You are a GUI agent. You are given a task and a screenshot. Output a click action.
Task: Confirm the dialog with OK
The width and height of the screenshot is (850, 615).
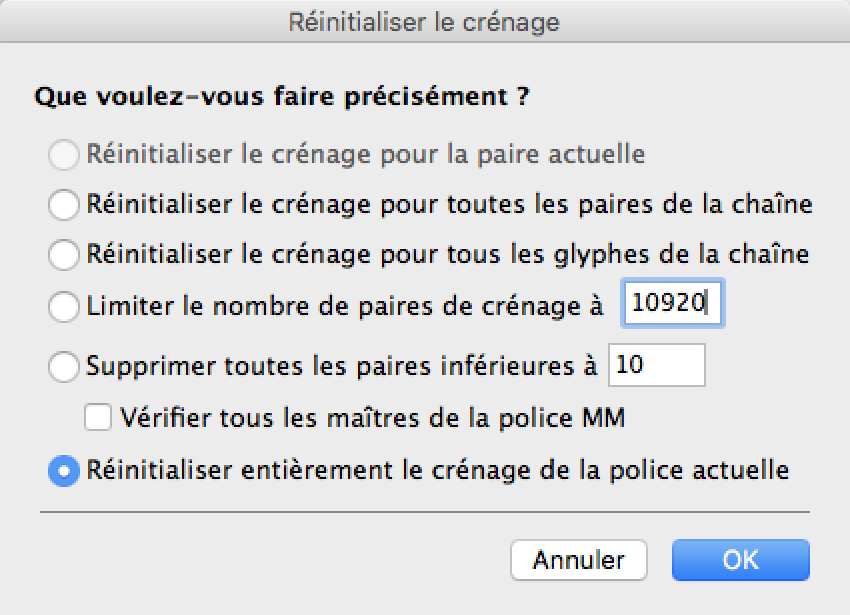point(740,560)
